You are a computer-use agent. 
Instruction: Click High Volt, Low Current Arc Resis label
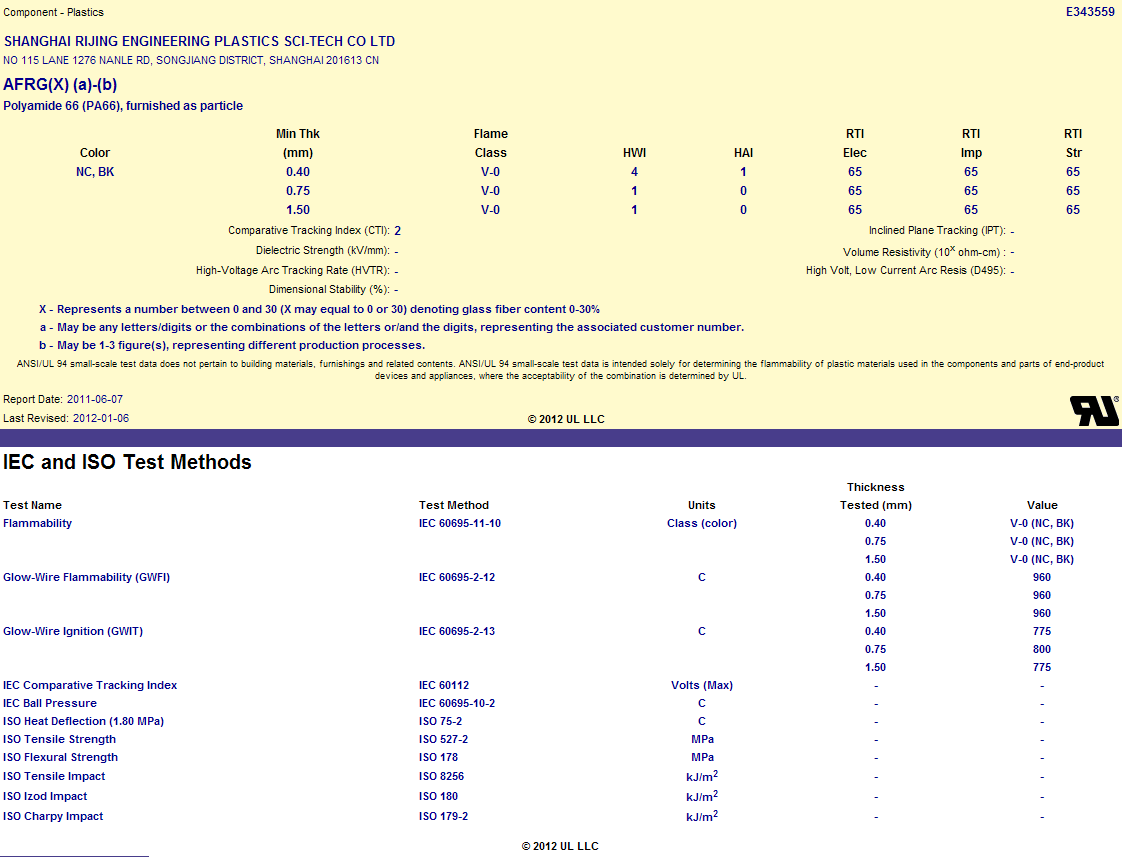coord(906,270)
